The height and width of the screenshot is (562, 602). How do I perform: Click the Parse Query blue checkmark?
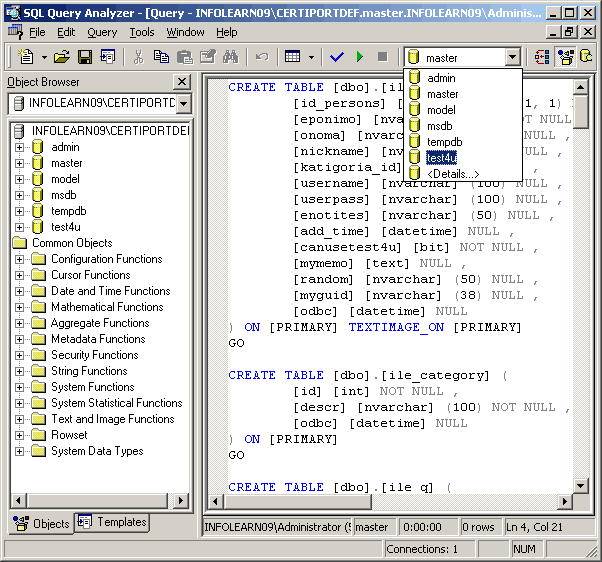(x=337, y=57)
